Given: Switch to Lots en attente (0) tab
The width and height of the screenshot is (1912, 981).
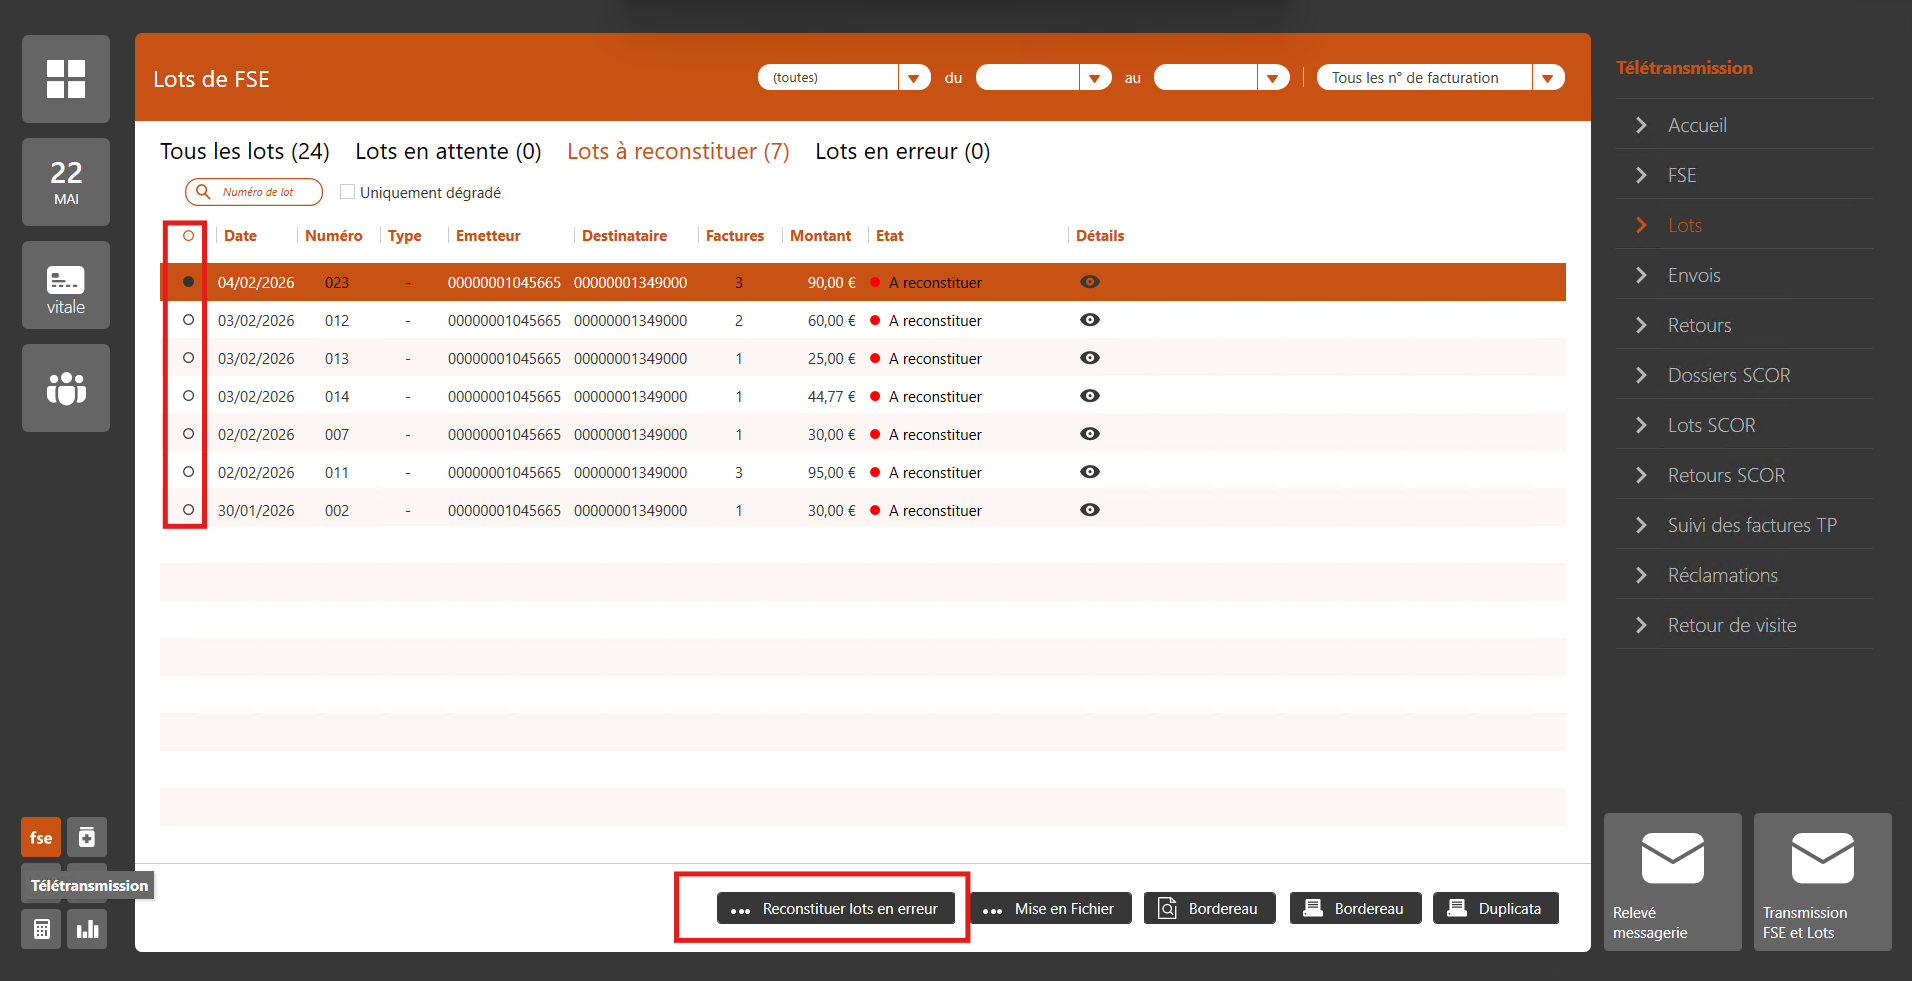Looking at the screenshot, I should (x=448, y=151).
